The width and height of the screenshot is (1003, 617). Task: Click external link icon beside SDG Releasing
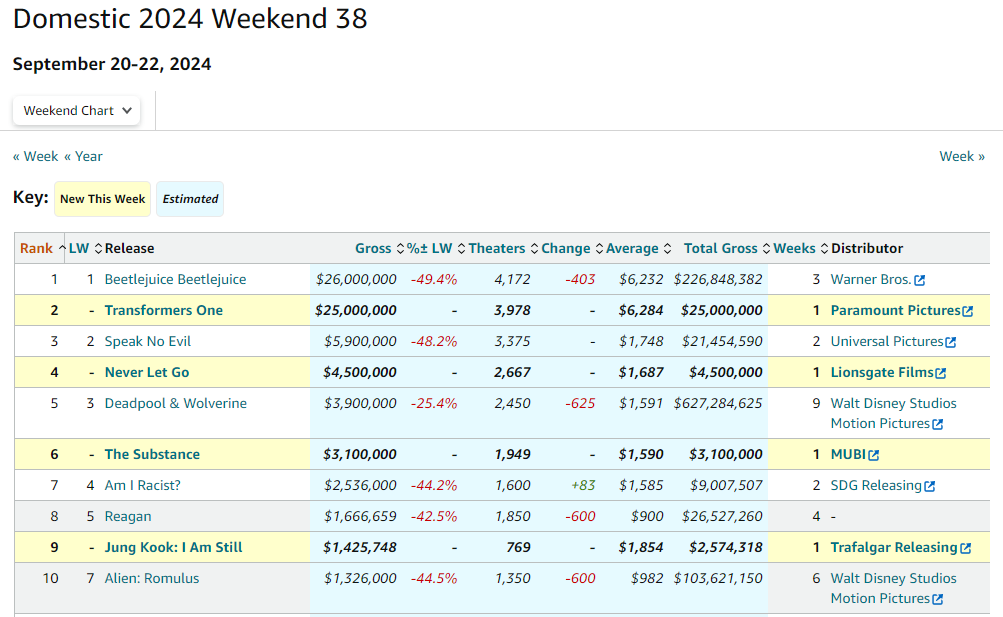tap(929, 486)
